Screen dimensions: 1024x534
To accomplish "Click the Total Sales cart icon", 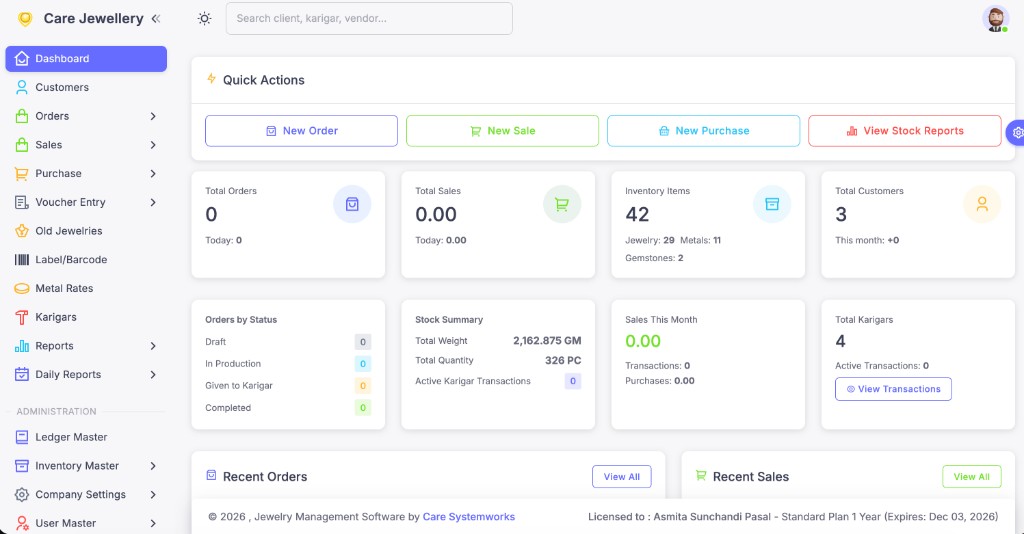I will [562, 204].
